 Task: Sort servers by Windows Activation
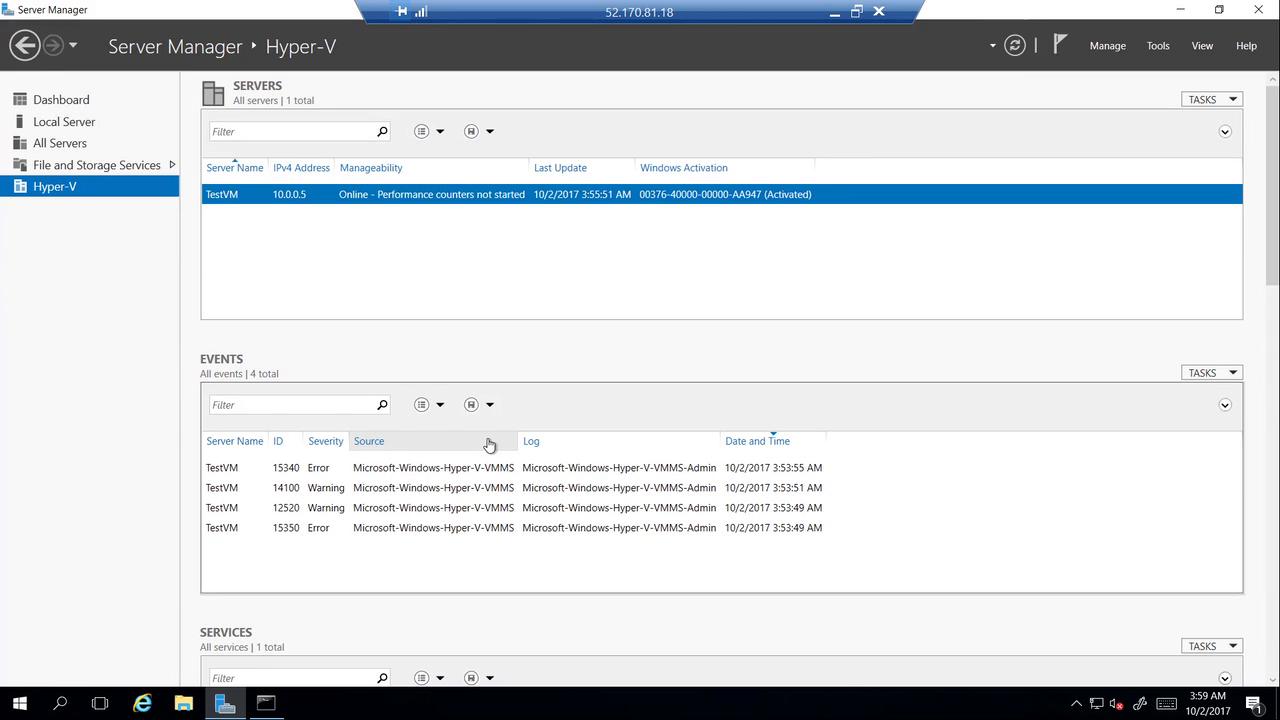725,168
